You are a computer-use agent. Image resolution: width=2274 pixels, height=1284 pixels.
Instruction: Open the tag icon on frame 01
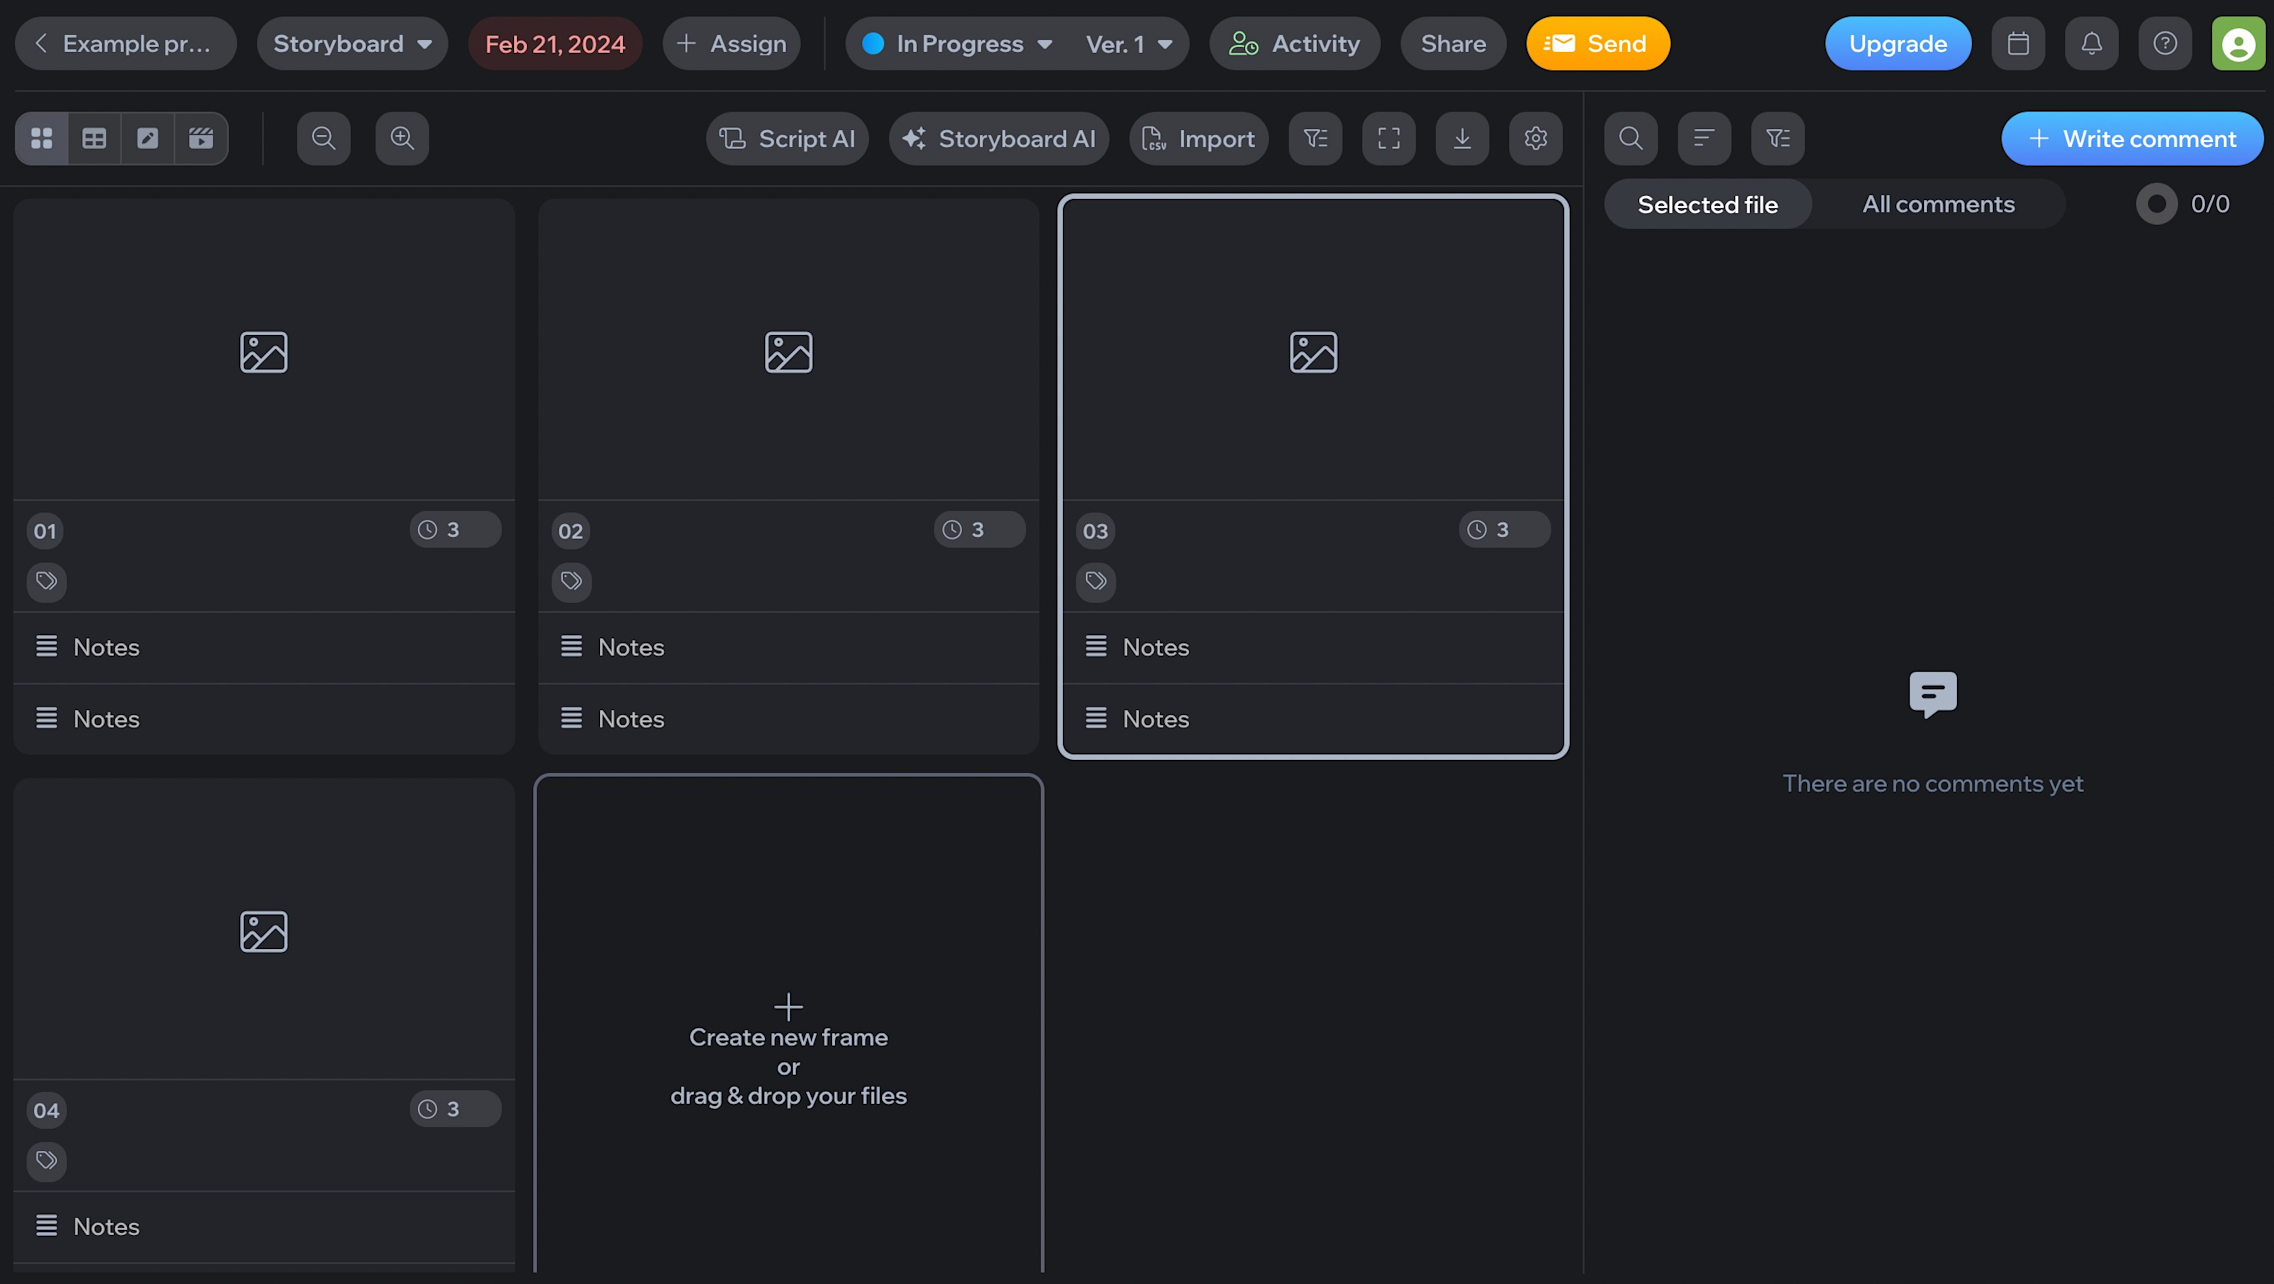point(46,581)
